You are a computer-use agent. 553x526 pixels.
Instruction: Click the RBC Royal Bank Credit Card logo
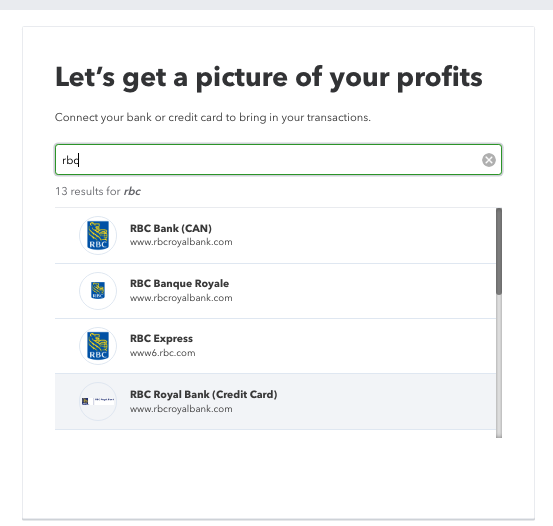(98, 401)
